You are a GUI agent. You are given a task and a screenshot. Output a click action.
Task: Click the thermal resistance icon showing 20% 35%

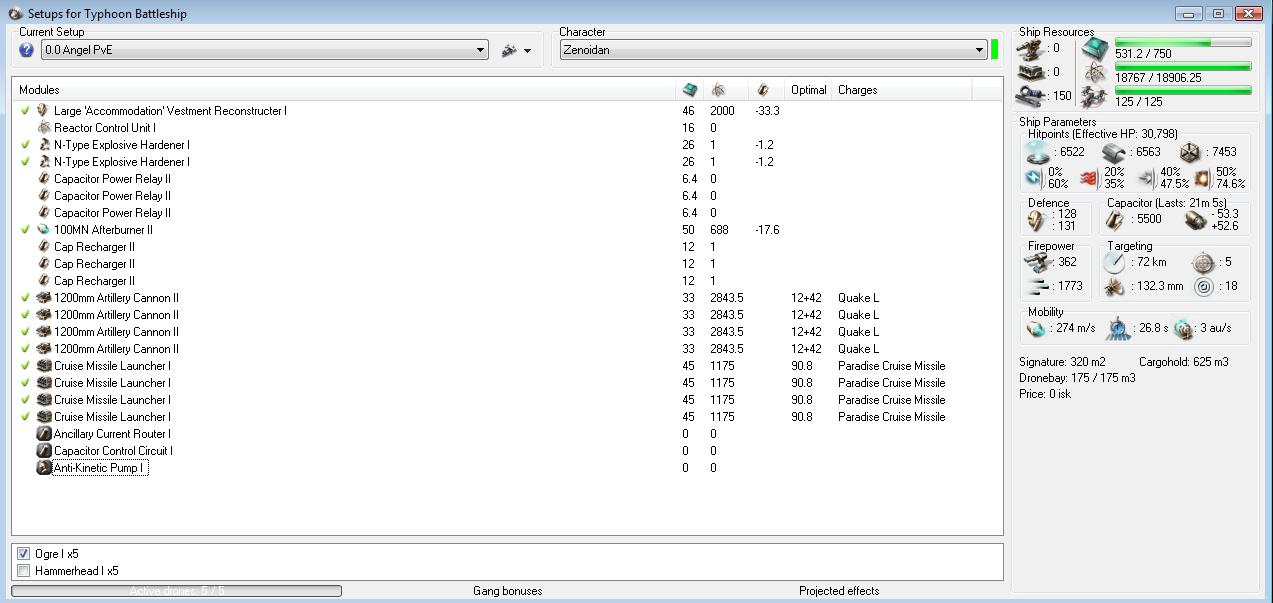pyautogui.click(x=1089, y=178)
